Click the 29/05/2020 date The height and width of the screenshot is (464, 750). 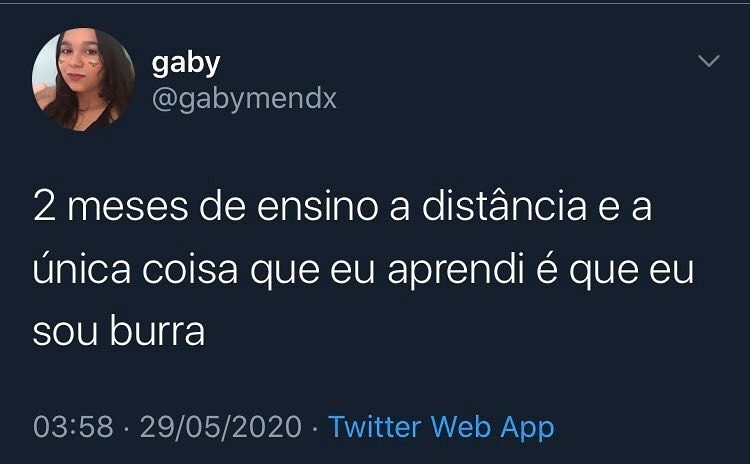point(221,427)
